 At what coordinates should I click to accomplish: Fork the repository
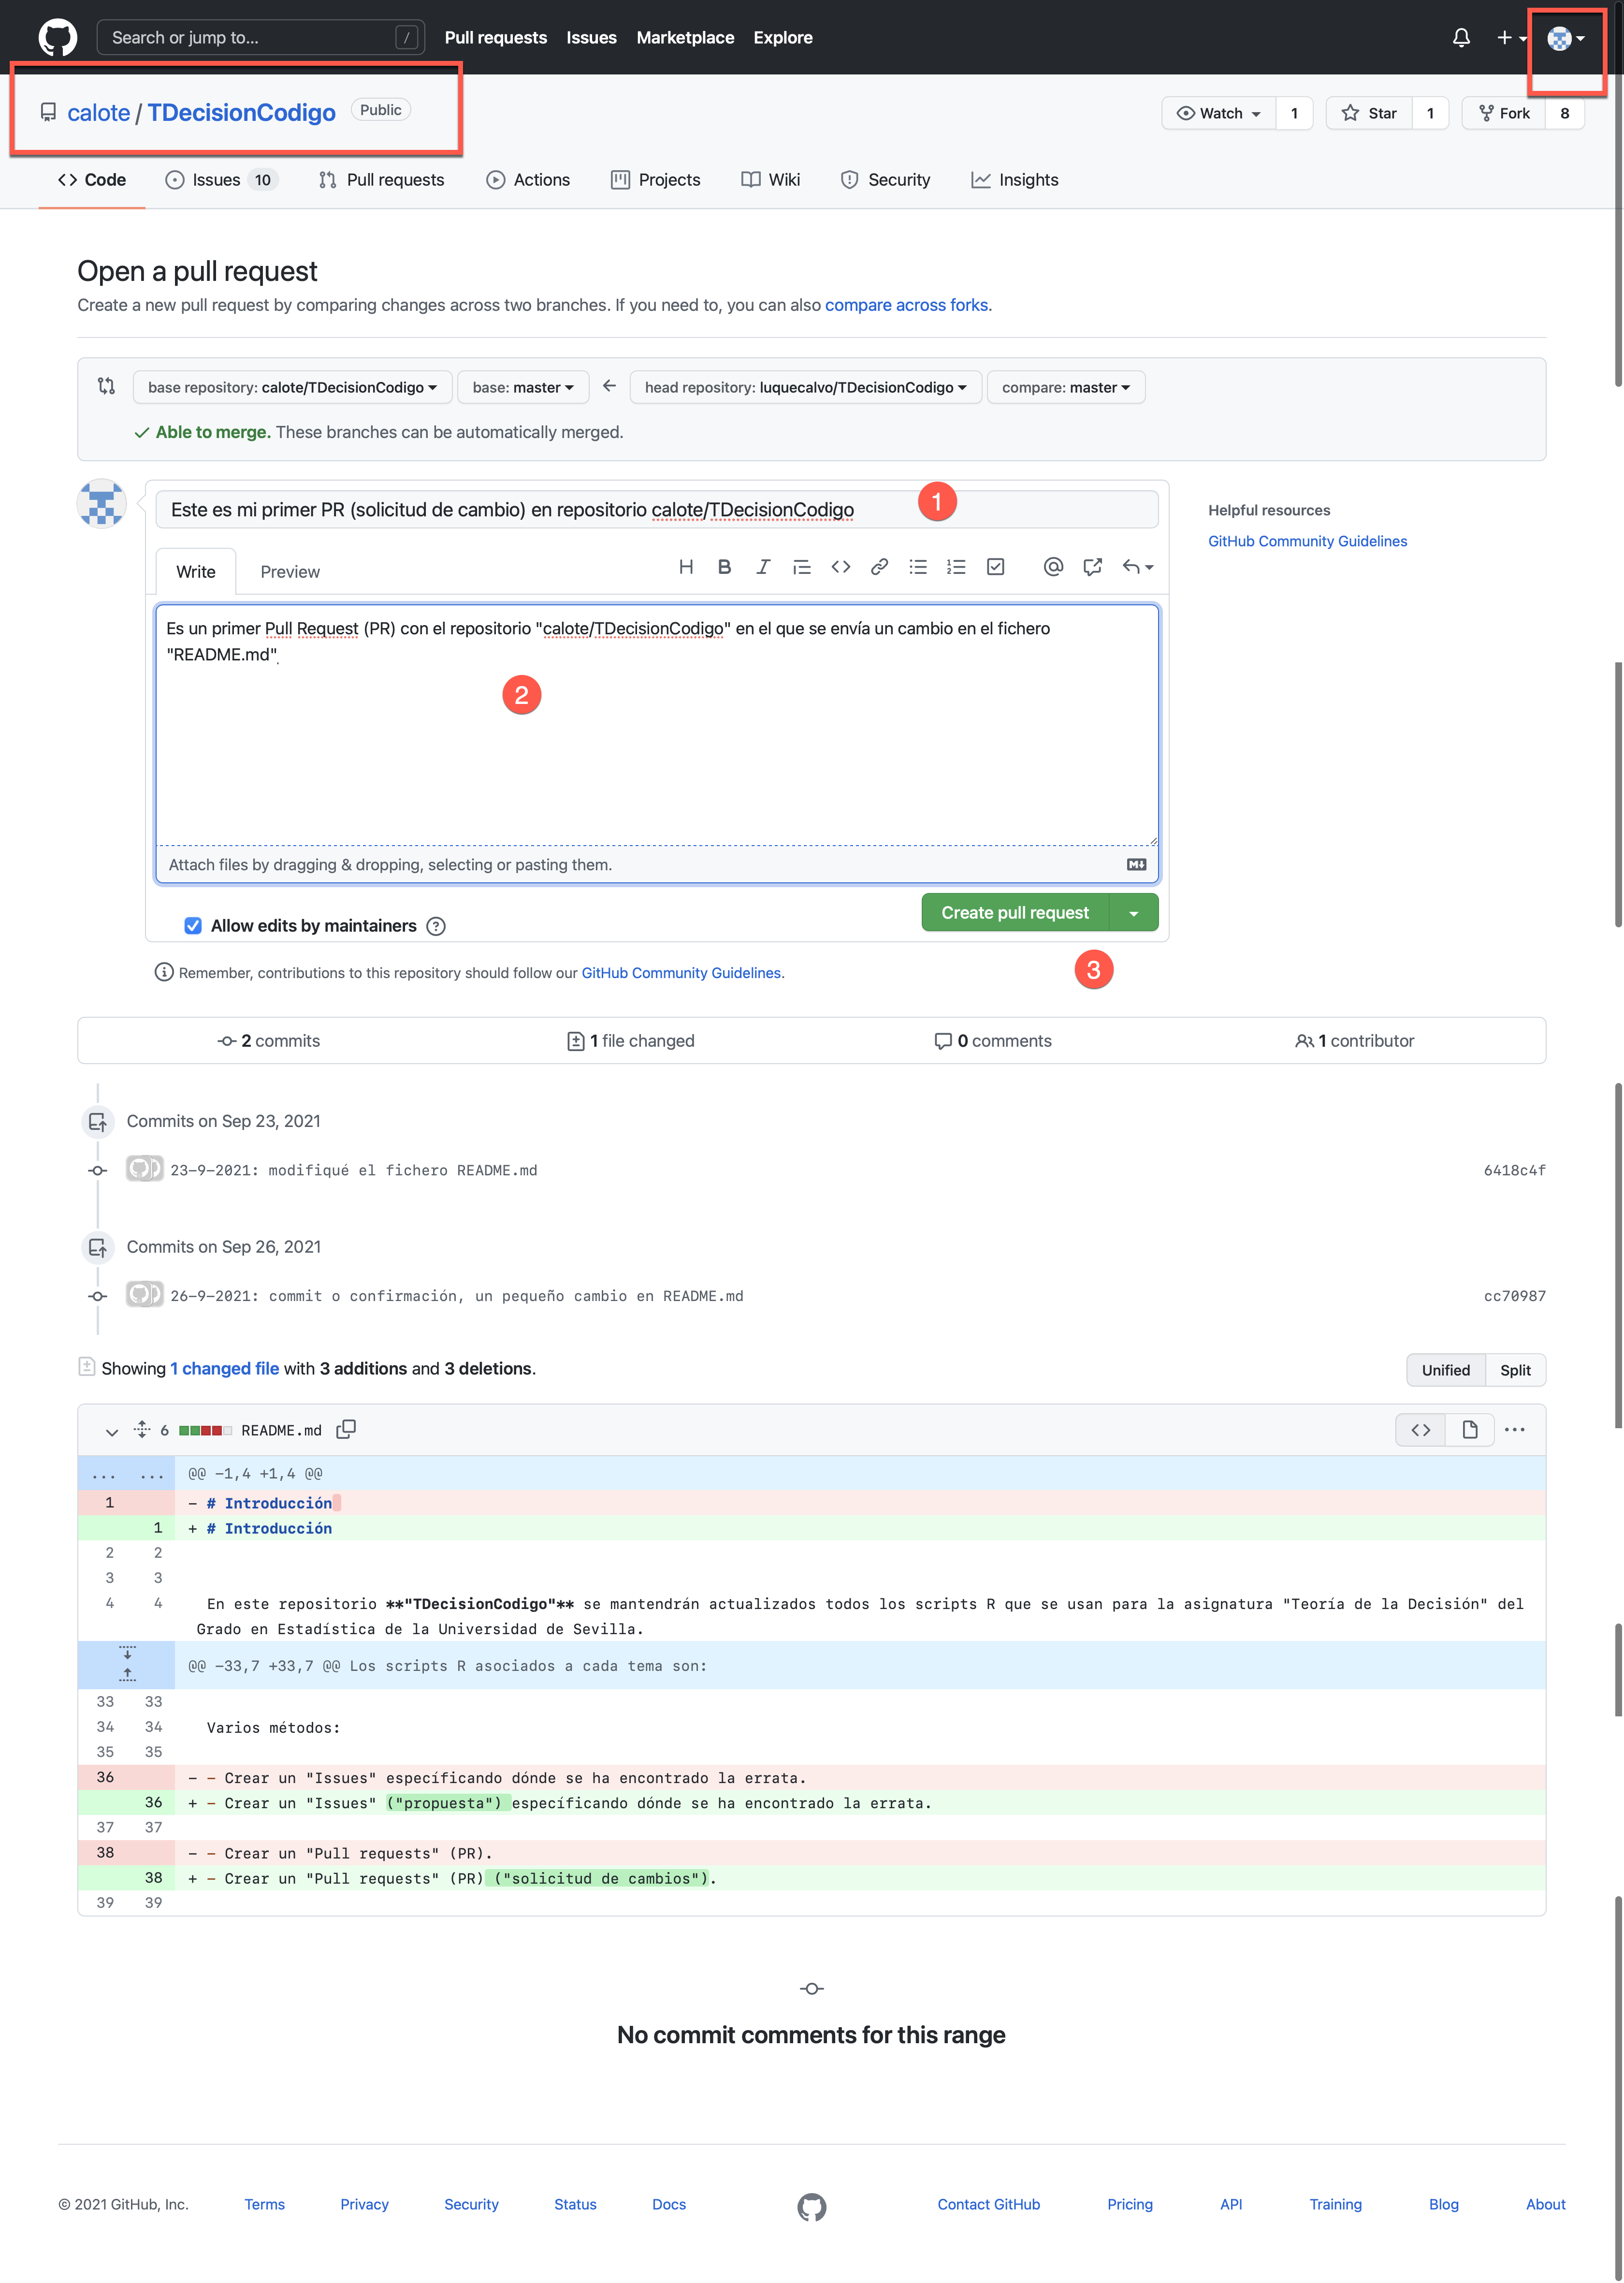click(x=1503, y=113)
